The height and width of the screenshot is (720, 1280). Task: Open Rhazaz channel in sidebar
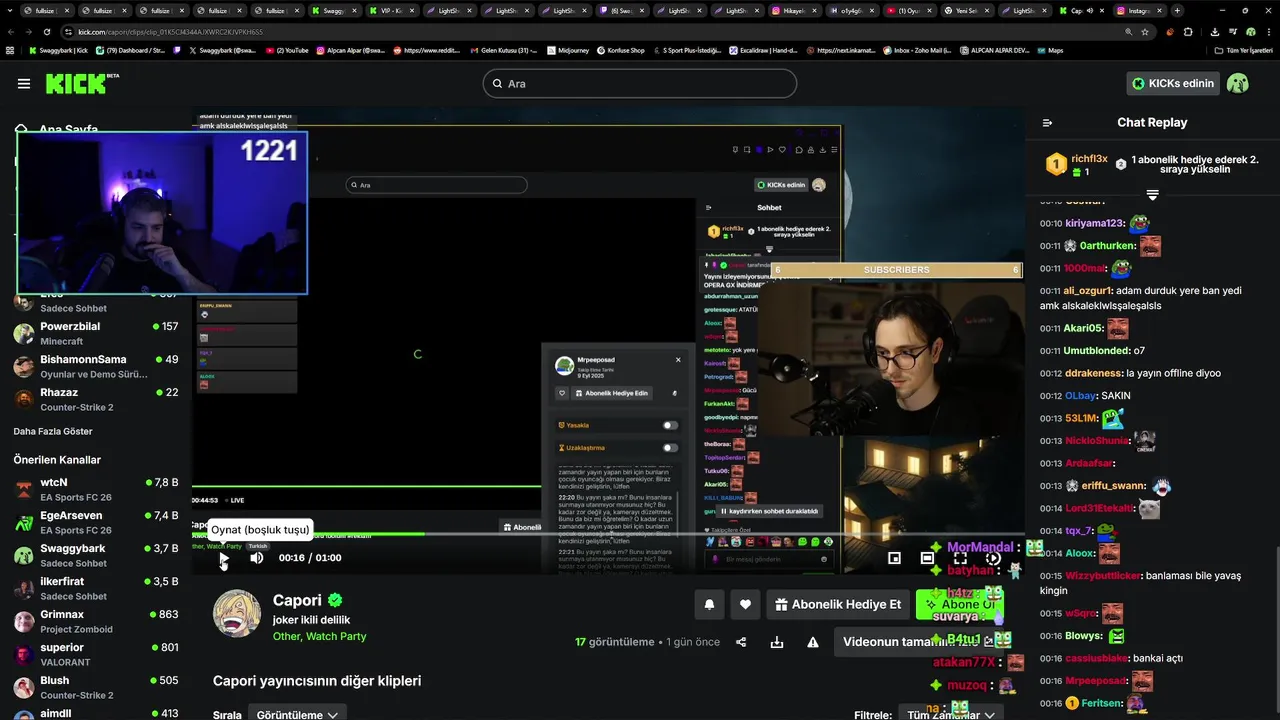click(x=95, y=399)
